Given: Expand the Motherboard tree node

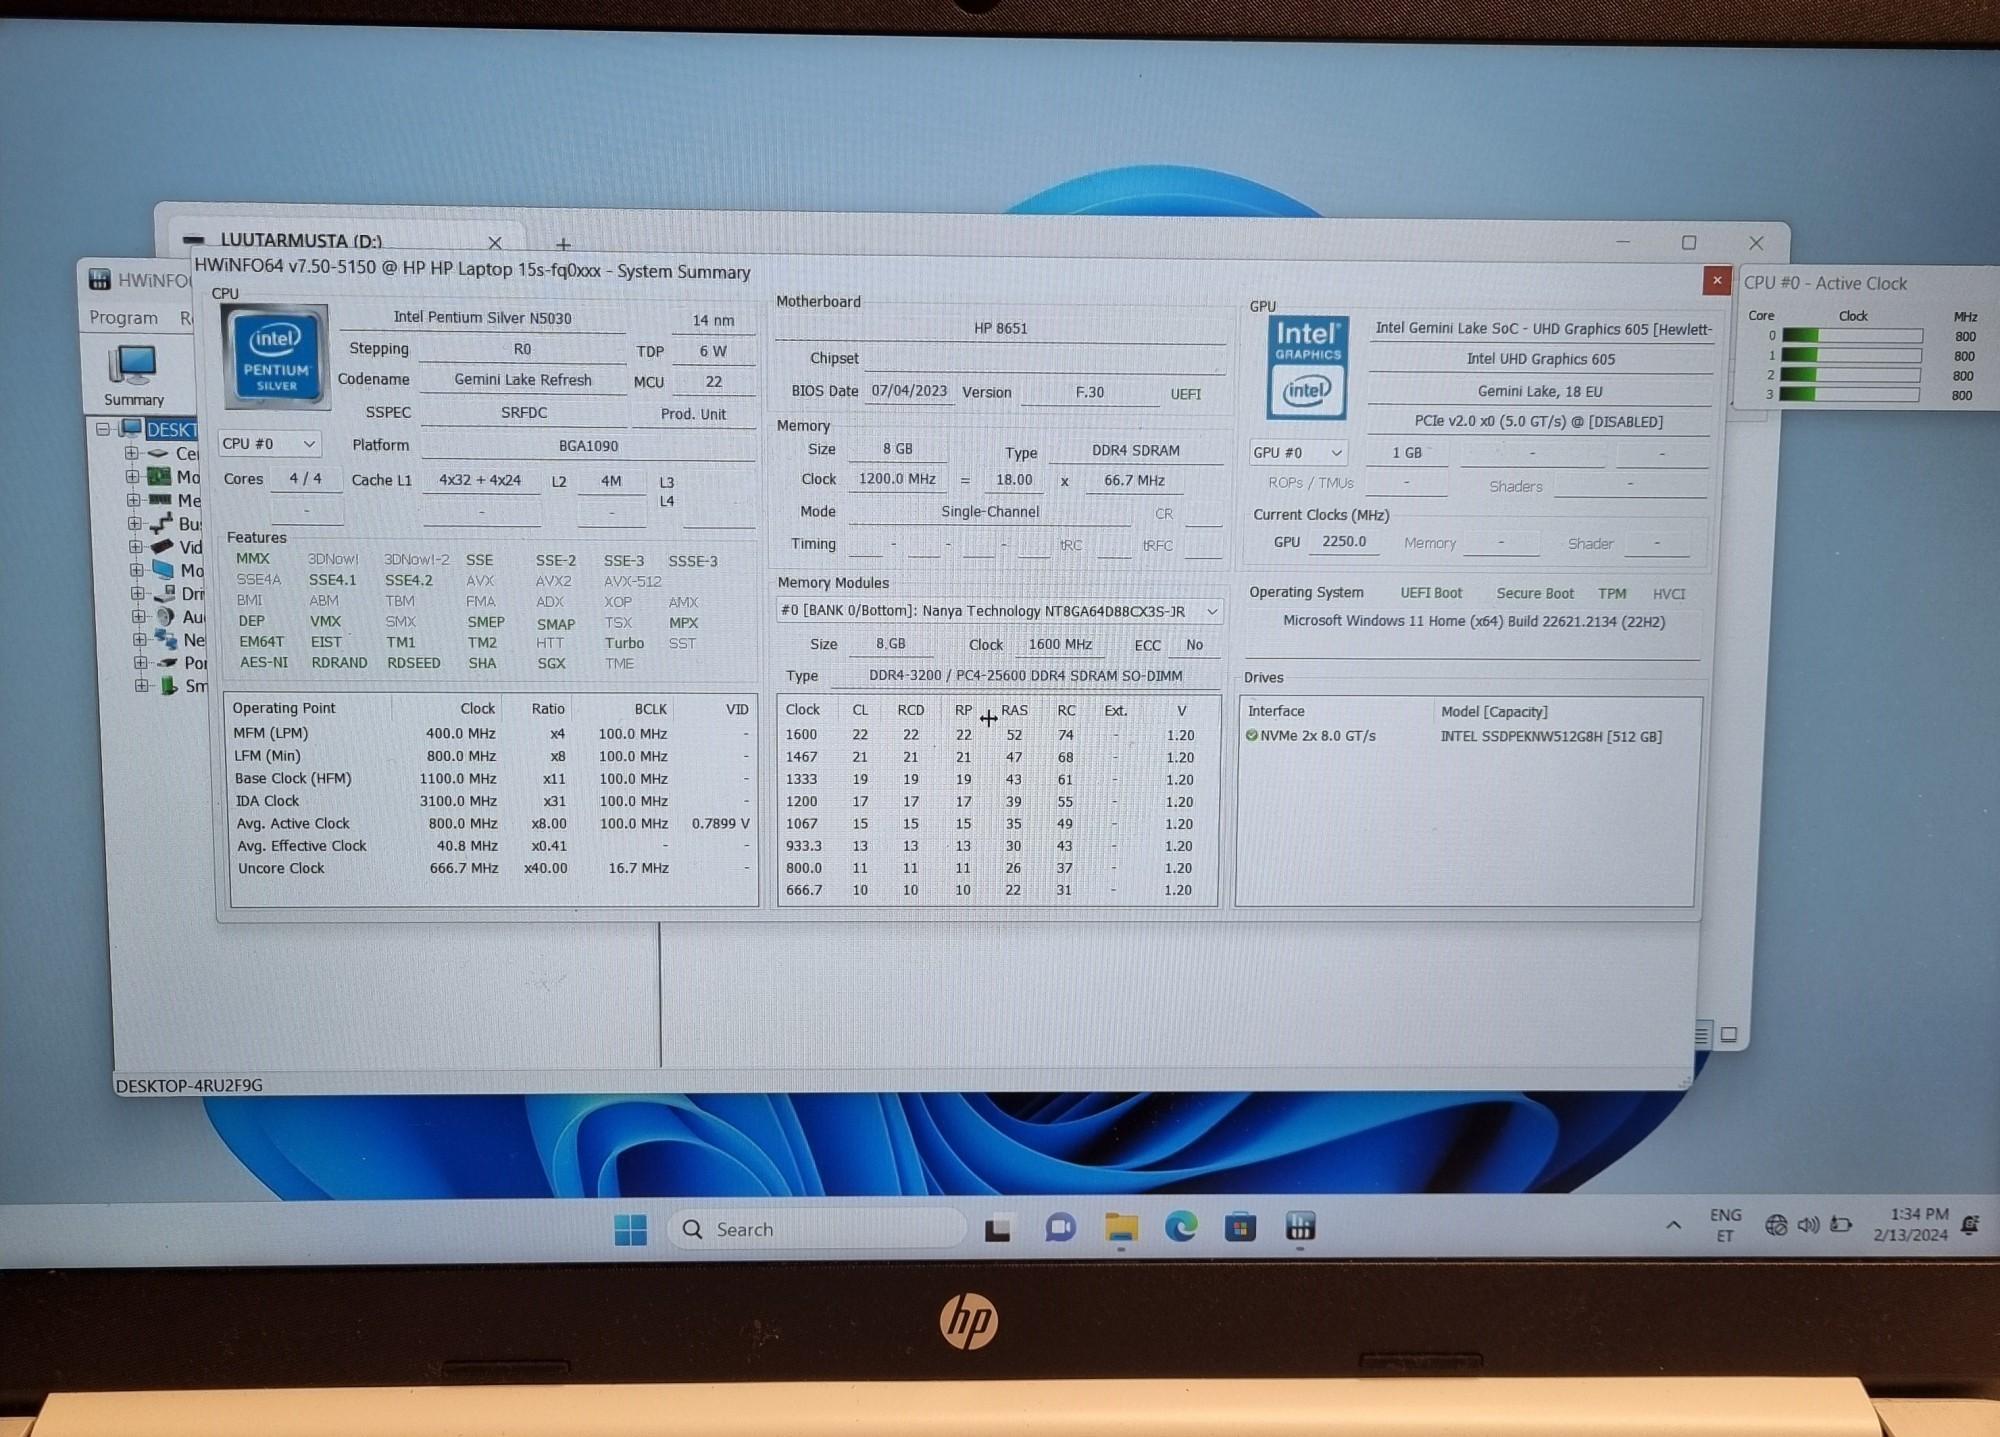Looking at the screenshot, I should tap(132, 476).
